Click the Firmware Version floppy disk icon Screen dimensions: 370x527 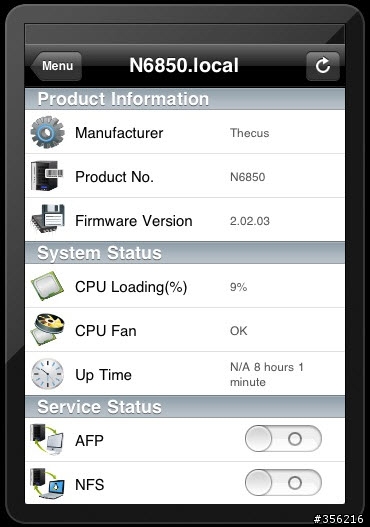(x=48, y=219)
